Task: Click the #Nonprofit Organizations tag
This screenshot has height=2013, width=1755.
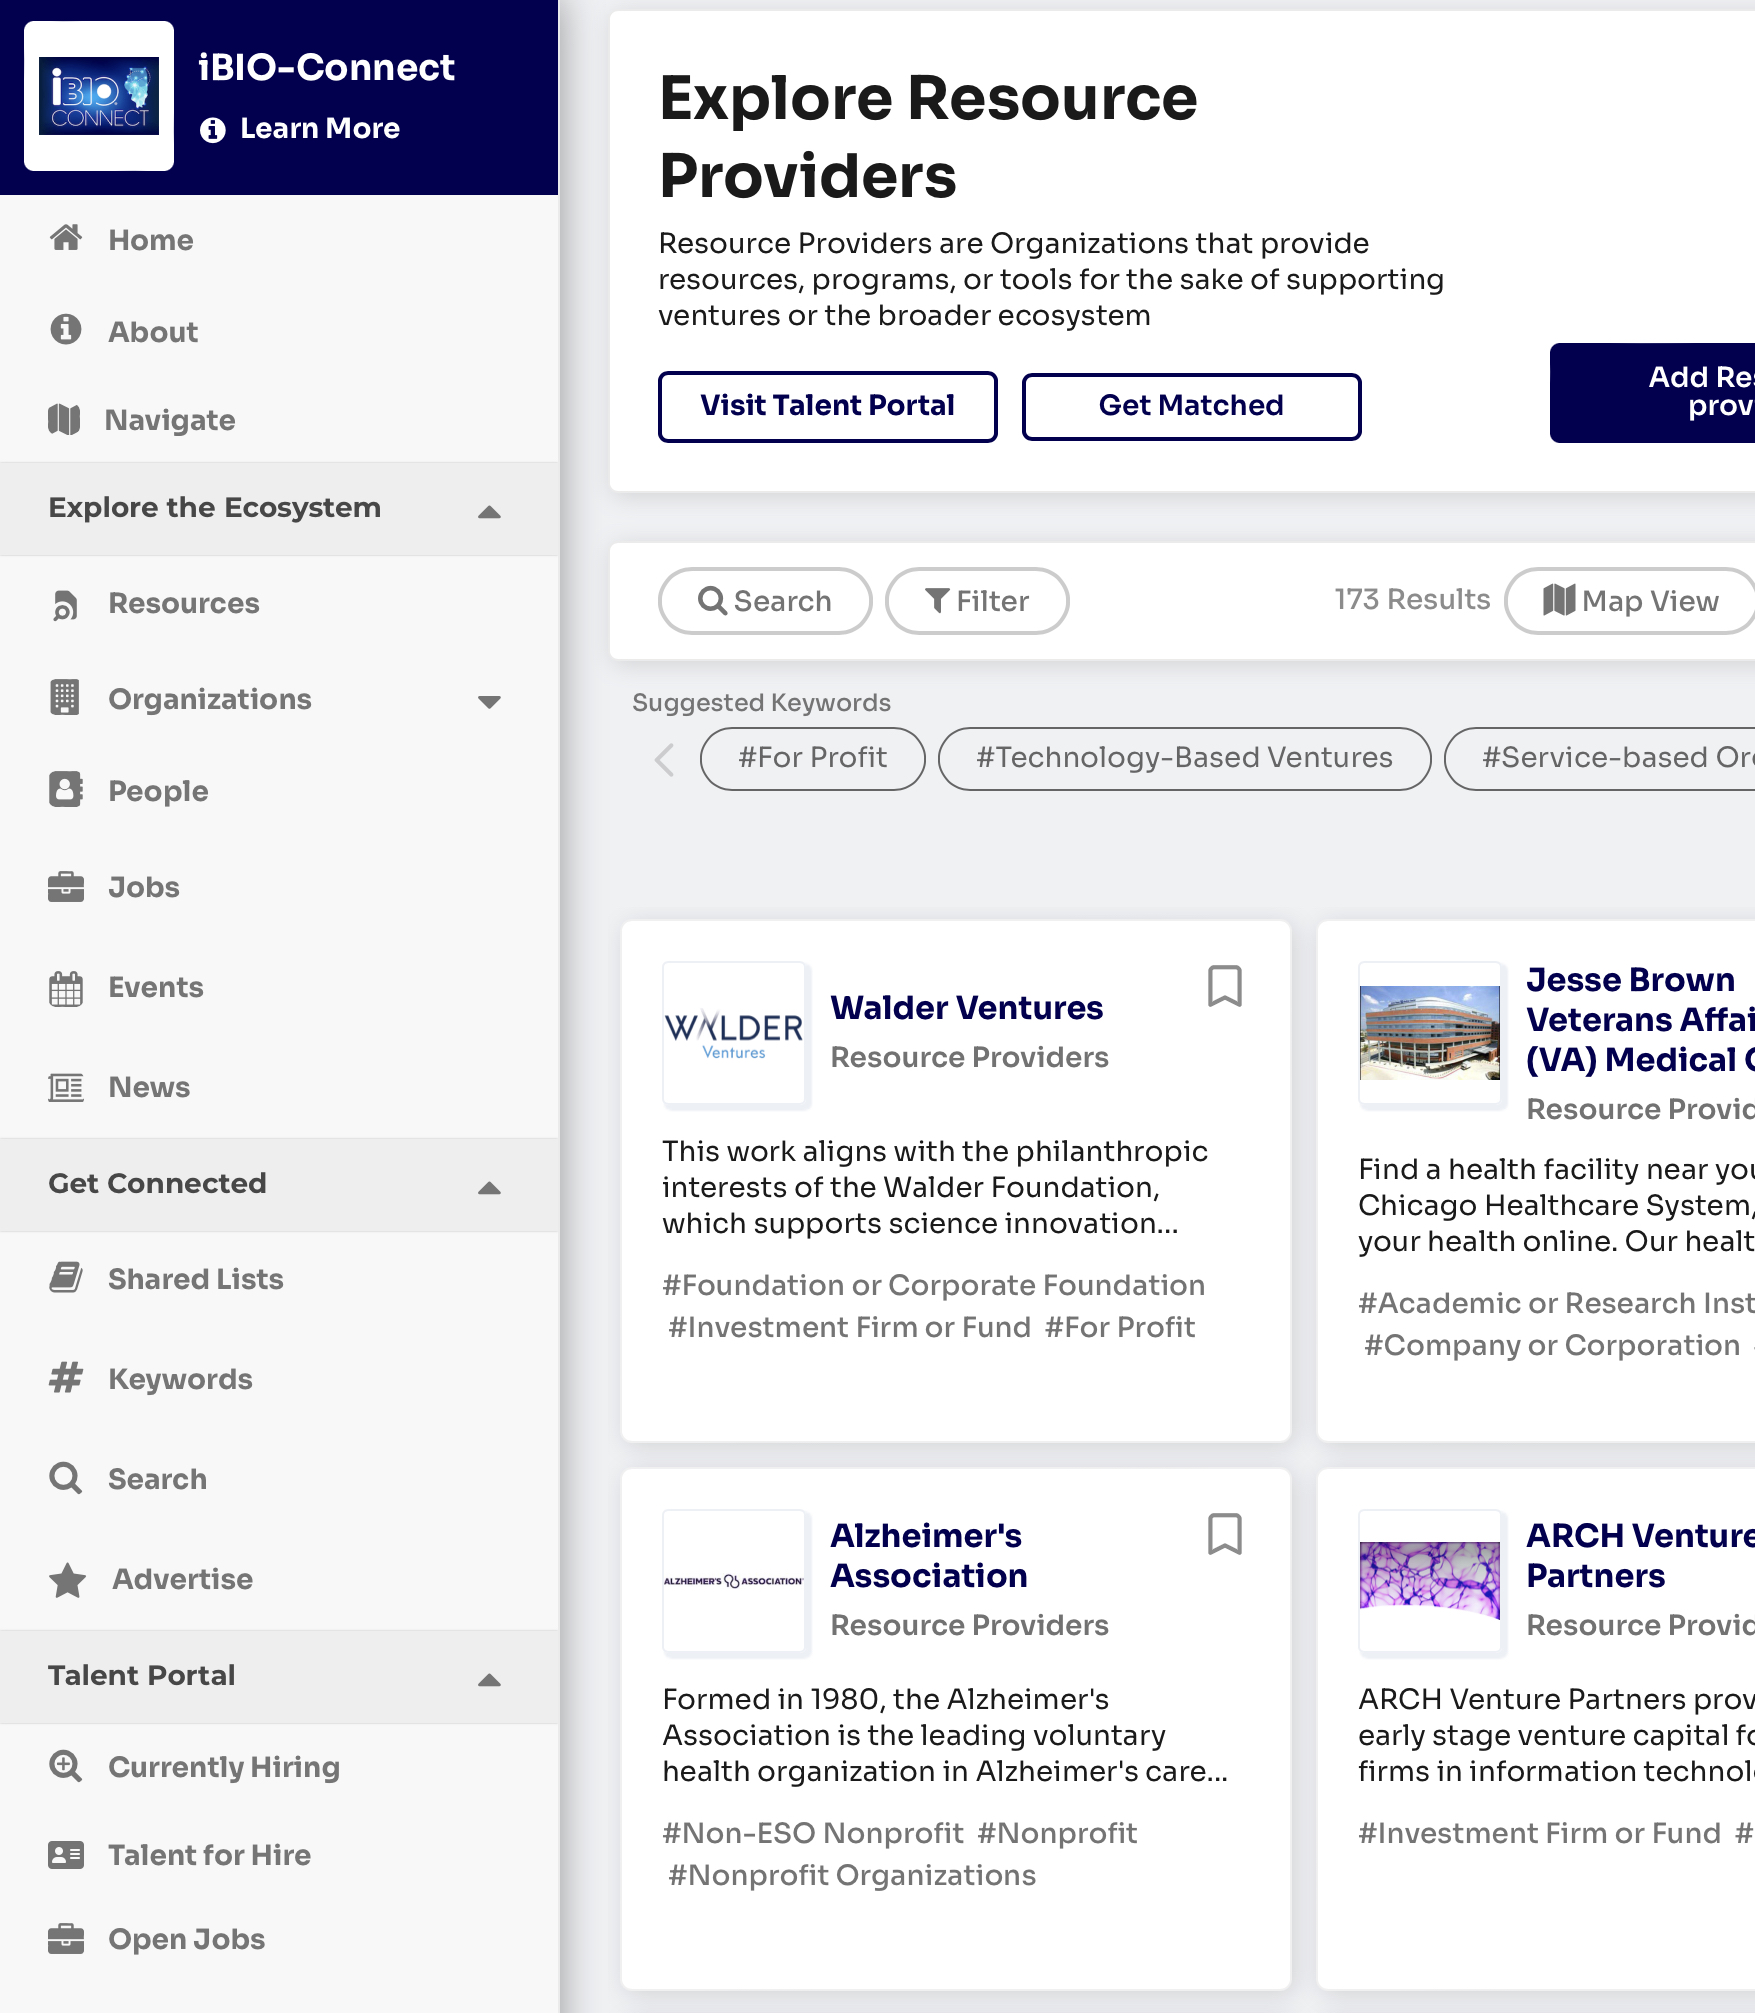Action: tap(852, 1876)
